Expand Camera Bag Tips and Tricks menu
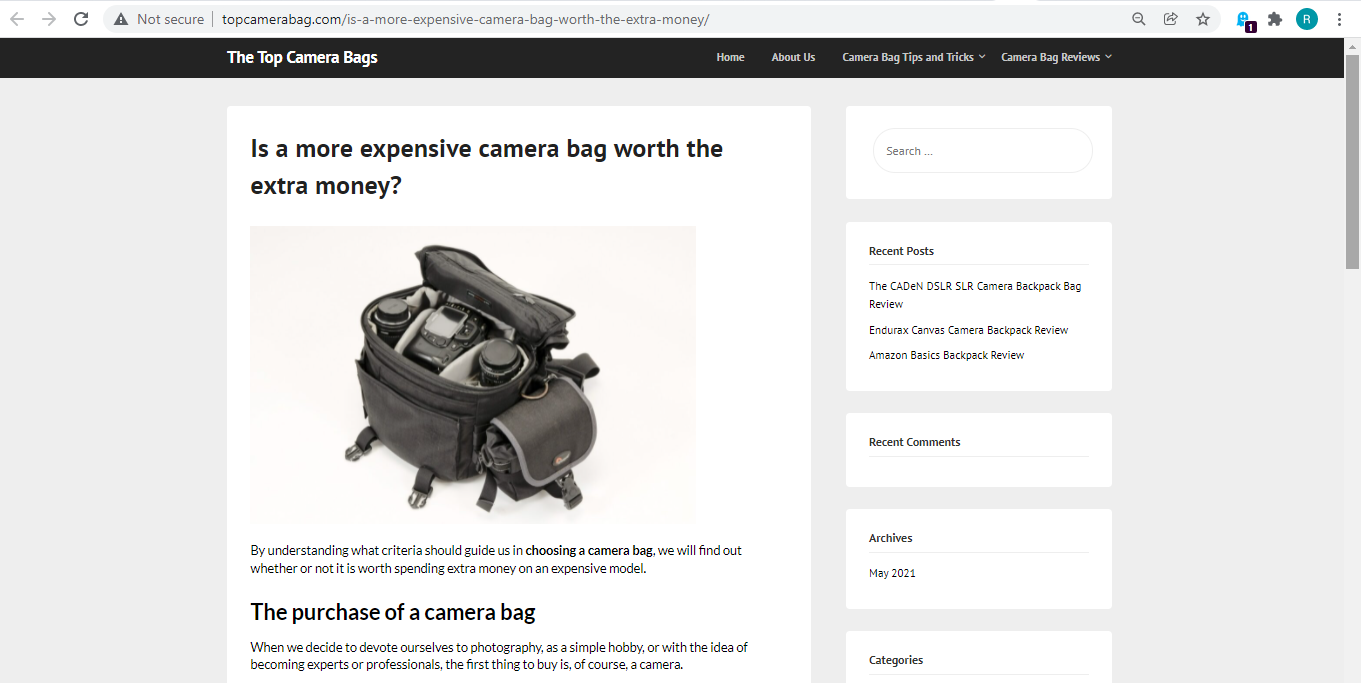 coord(913,57)
